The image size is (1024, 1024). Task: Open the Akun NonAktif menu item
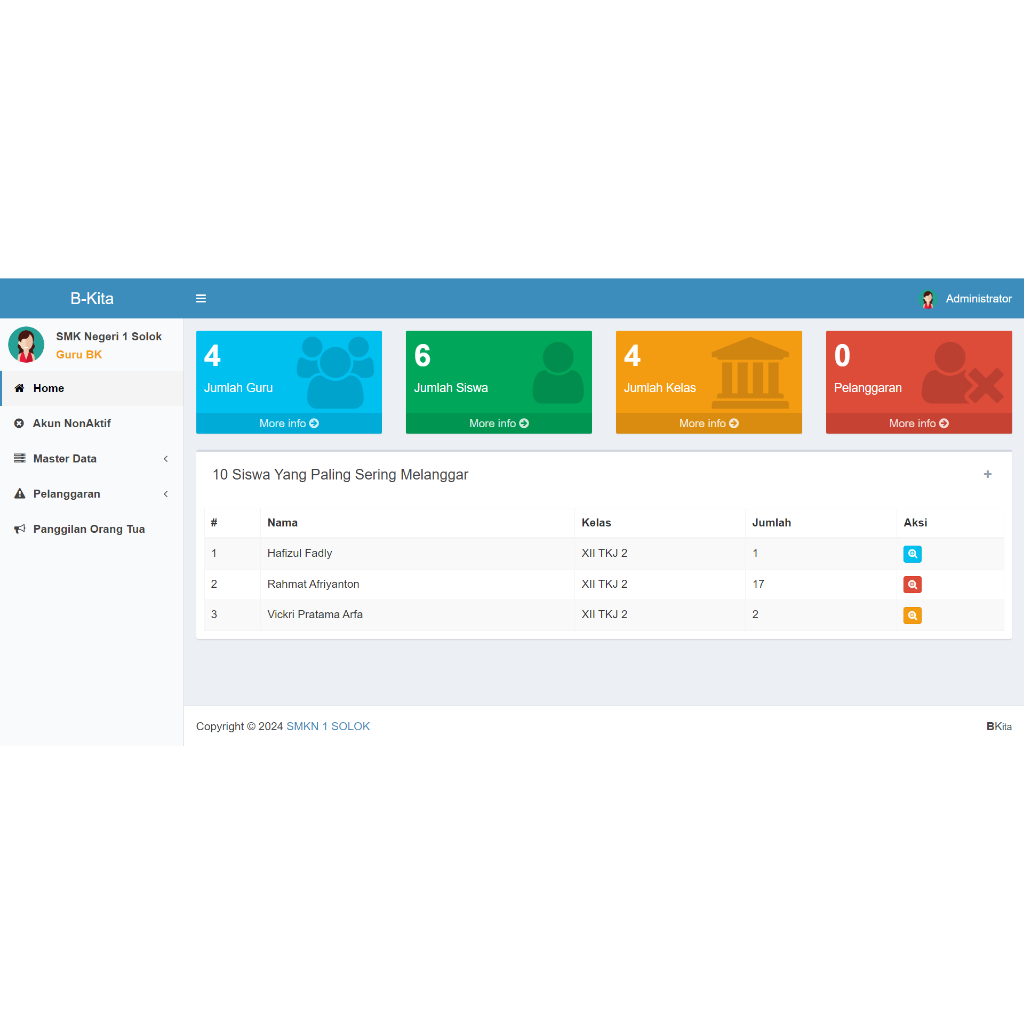(71, 424)
